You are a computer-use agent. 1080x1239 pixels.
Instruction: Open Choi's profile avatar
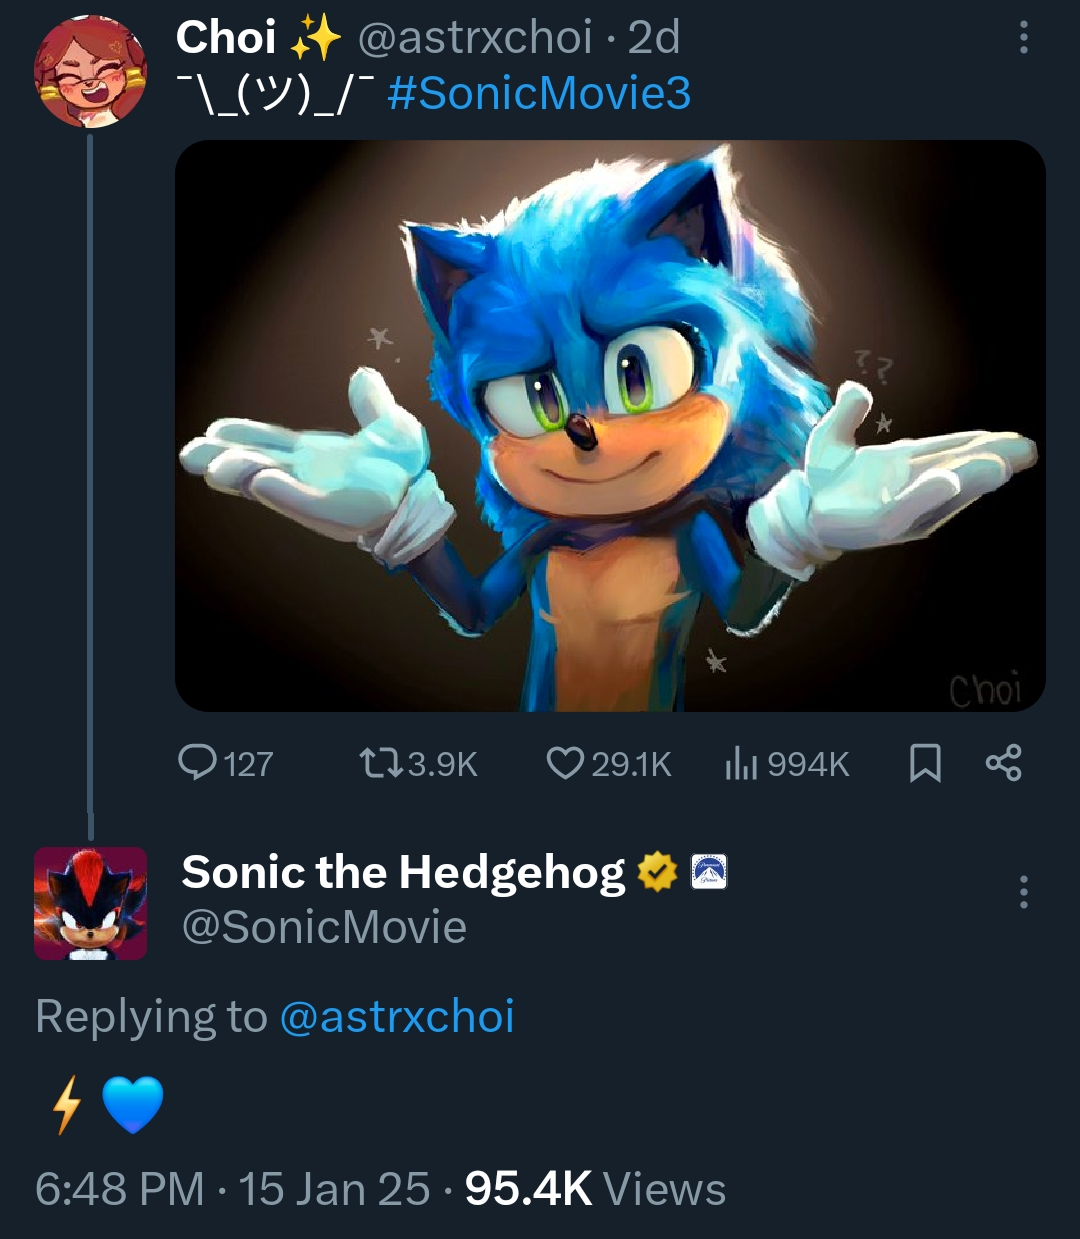pos(90,72)
